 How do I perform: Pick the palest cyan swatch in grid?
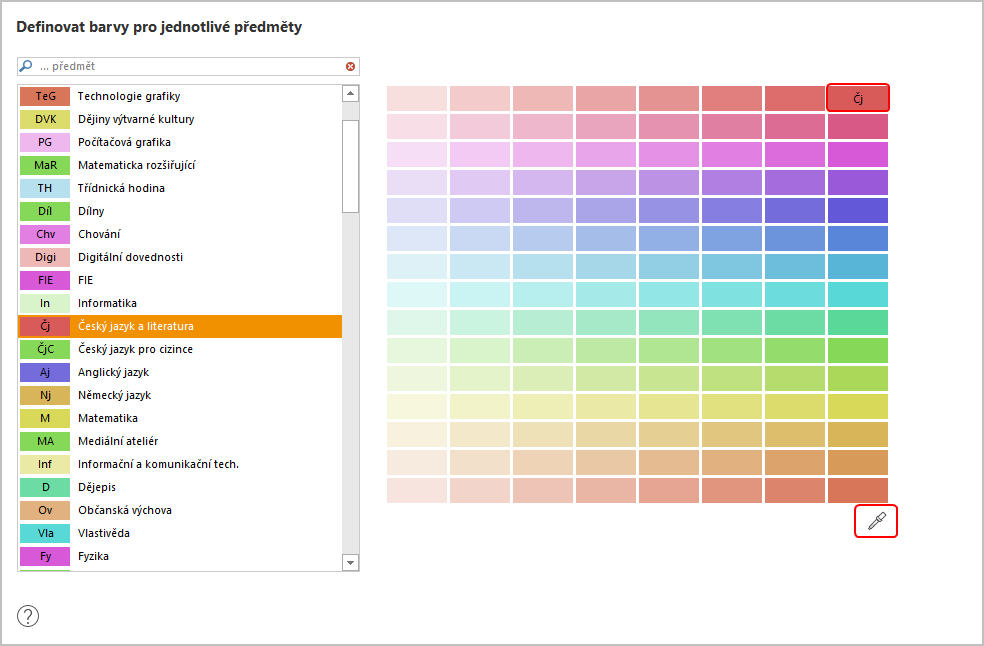[417, 294]
